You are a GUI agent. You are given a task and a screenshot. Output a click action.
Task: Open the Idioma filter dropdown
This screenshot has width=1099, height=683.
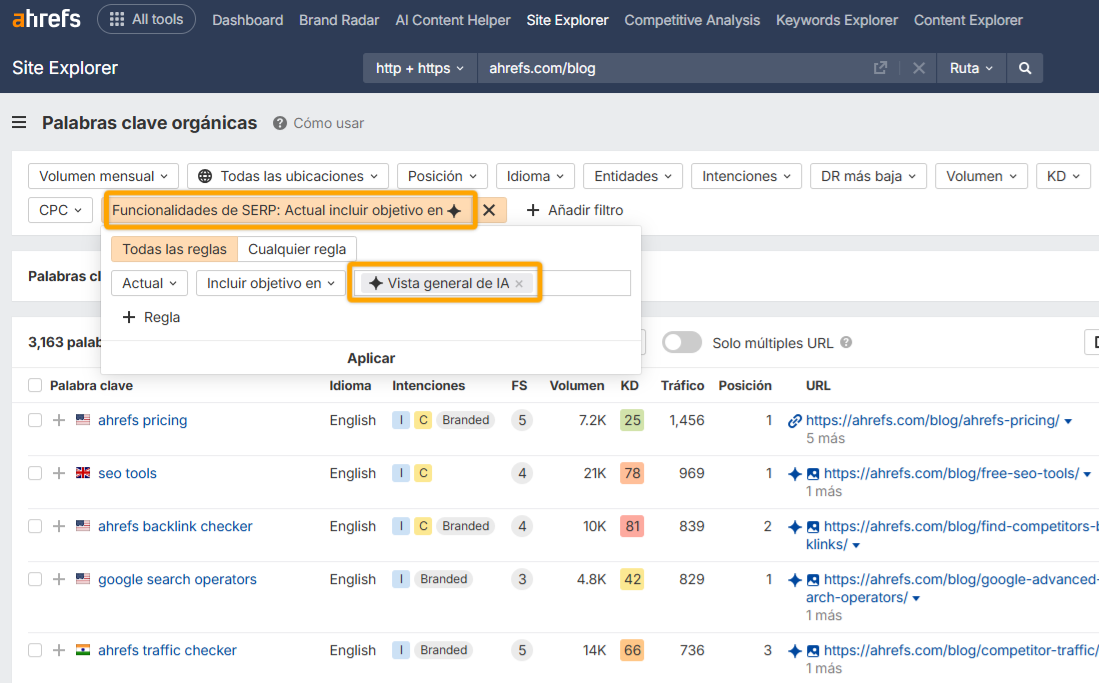point(535,176)
